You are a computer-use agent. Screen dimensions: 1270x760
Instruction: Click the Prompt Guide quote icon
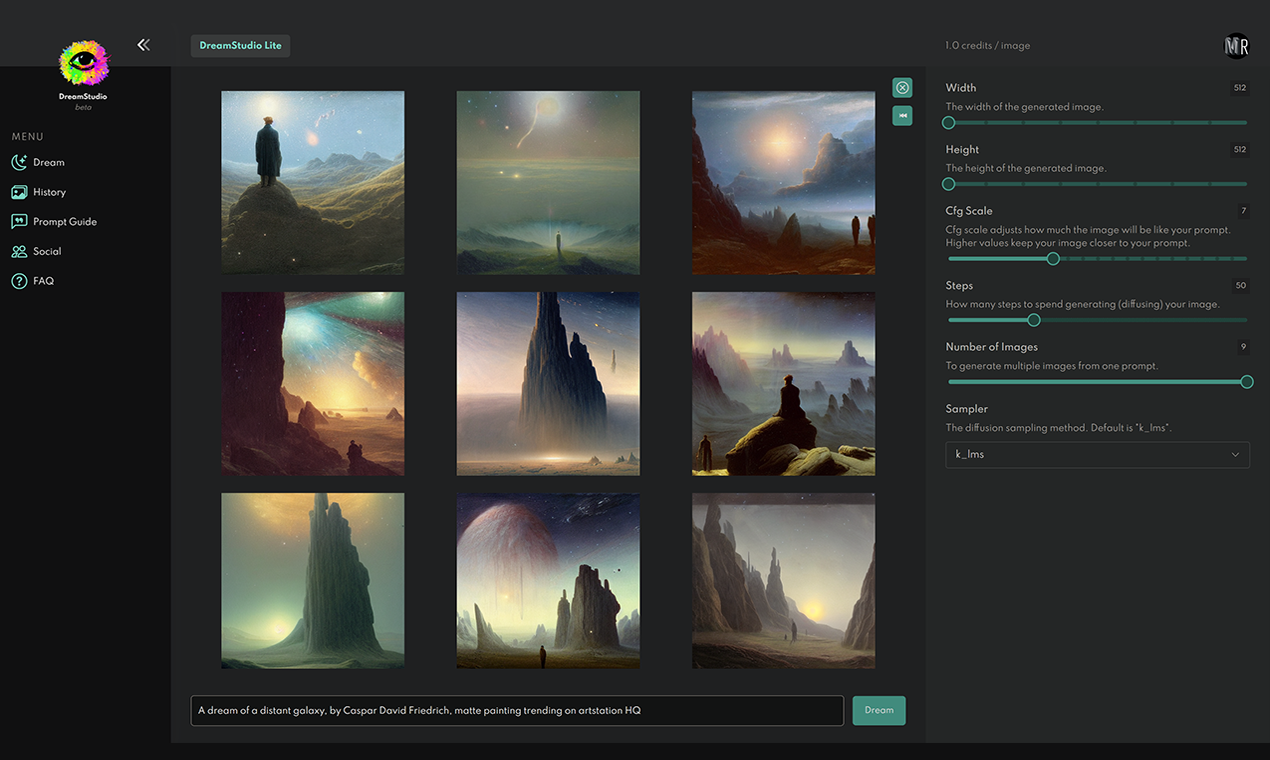19,222
